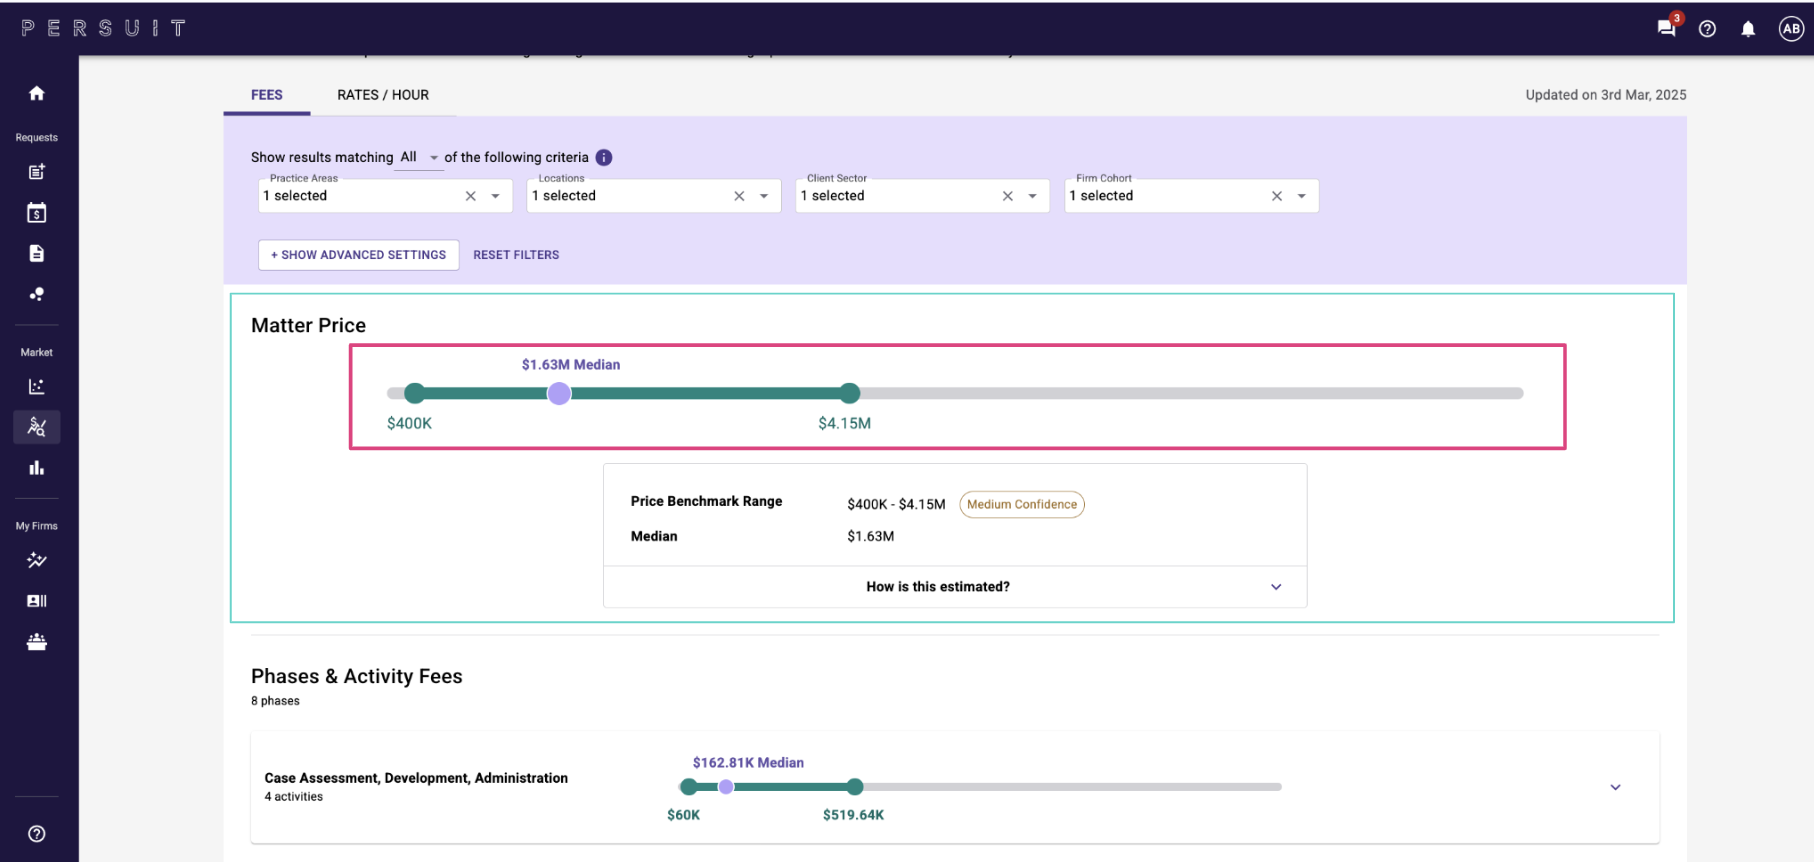Clear the Practice Areas selection
The image size is (1814, 862).
(x=471, y=196)
